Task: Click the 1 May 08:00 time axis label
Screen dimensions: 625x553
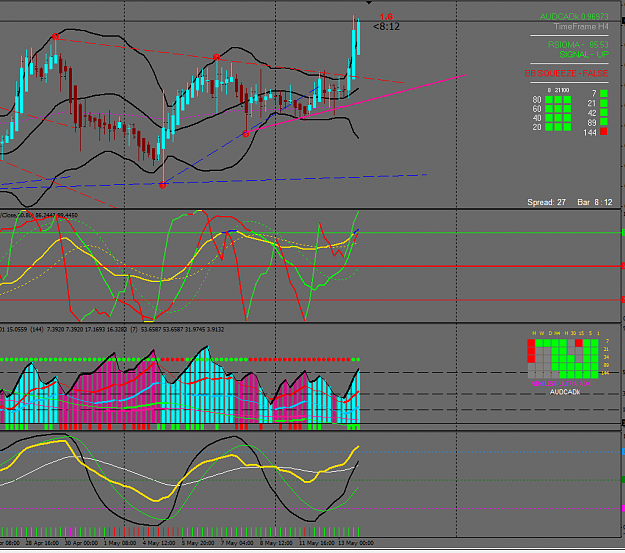Action: [x=120, y=543]
